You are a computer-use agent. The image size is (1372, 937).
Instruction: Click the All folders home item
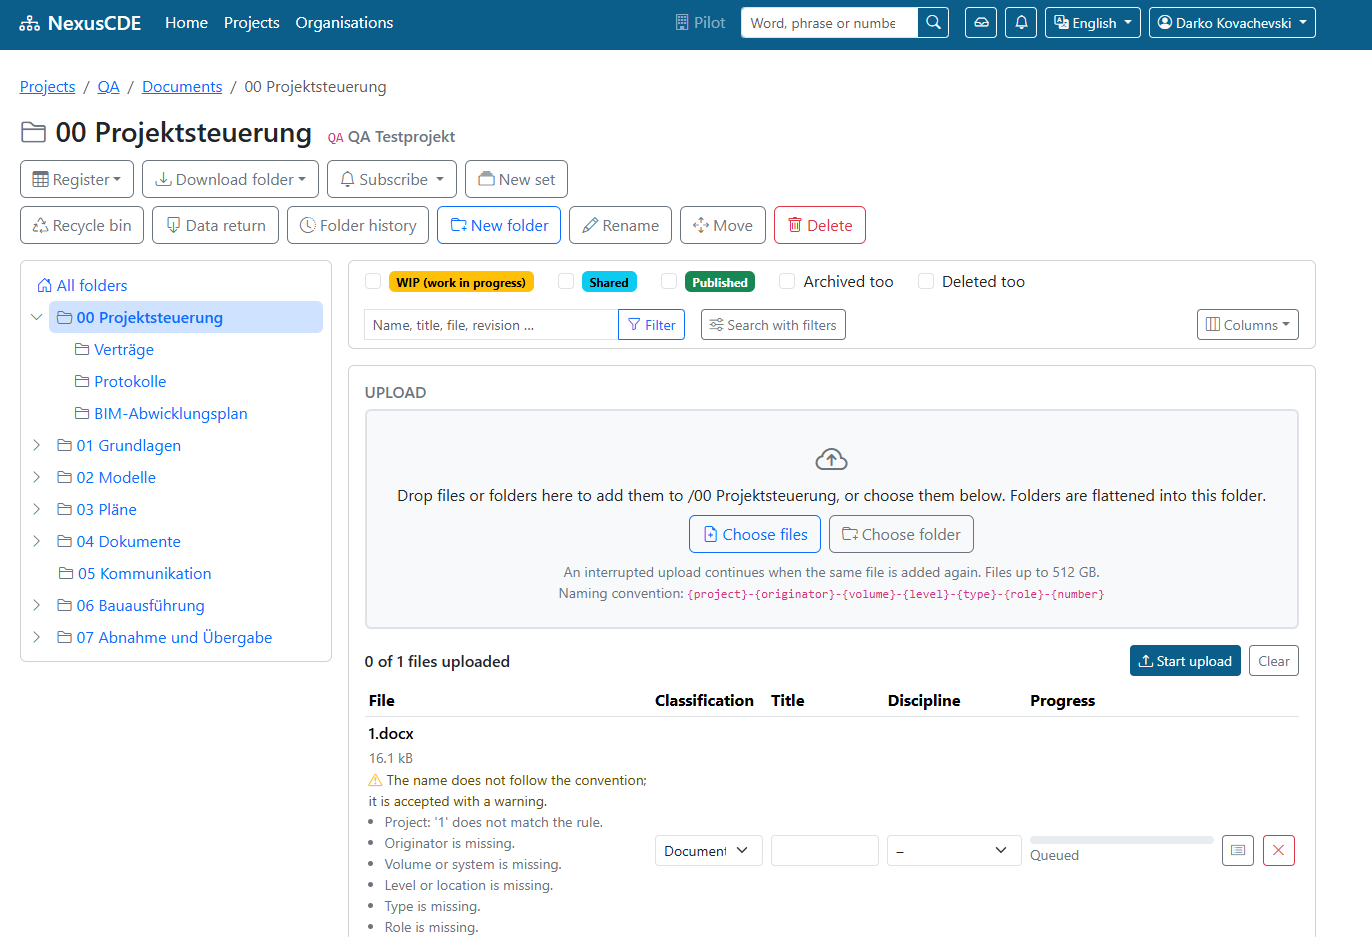[x=82, y=285]
